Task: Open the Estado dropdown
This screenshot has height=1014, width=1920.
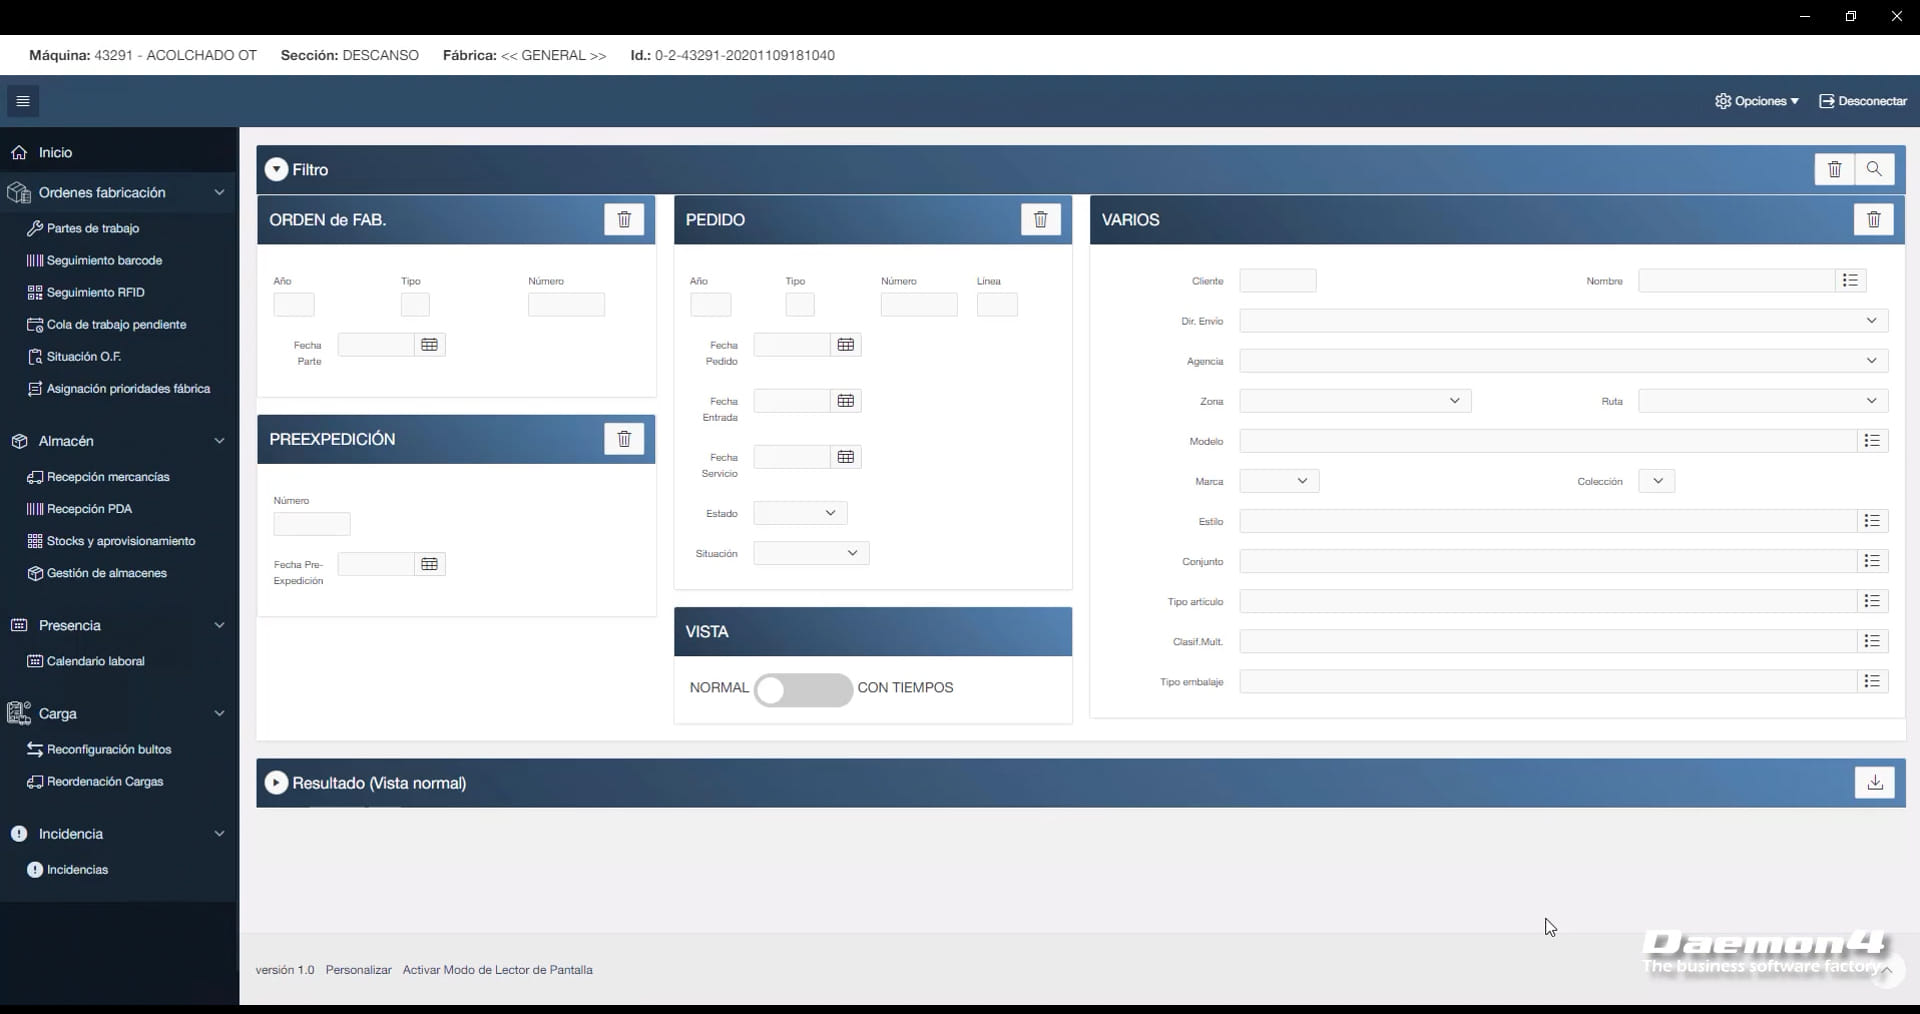Action: pyautogui.click(x=800, y=513)
